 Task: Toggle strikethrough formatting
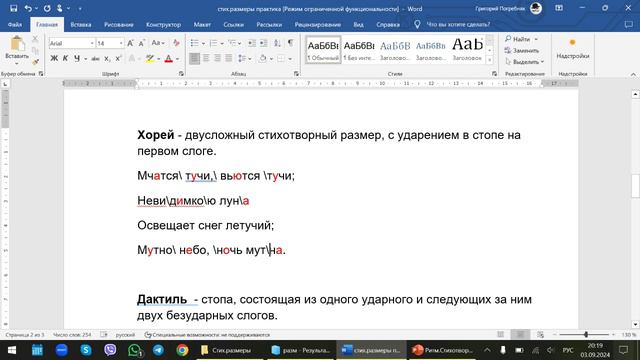96,59
